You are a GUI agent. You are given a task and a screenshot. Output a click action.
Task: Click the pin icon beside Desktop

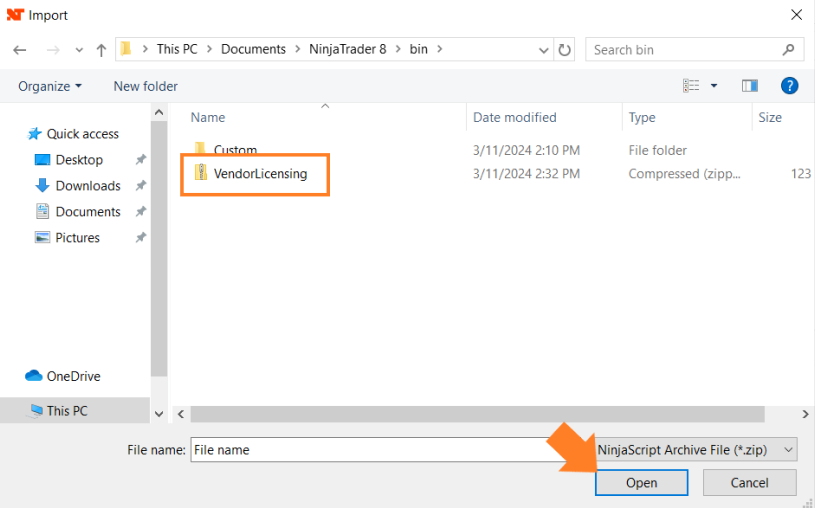coord(140,160)
